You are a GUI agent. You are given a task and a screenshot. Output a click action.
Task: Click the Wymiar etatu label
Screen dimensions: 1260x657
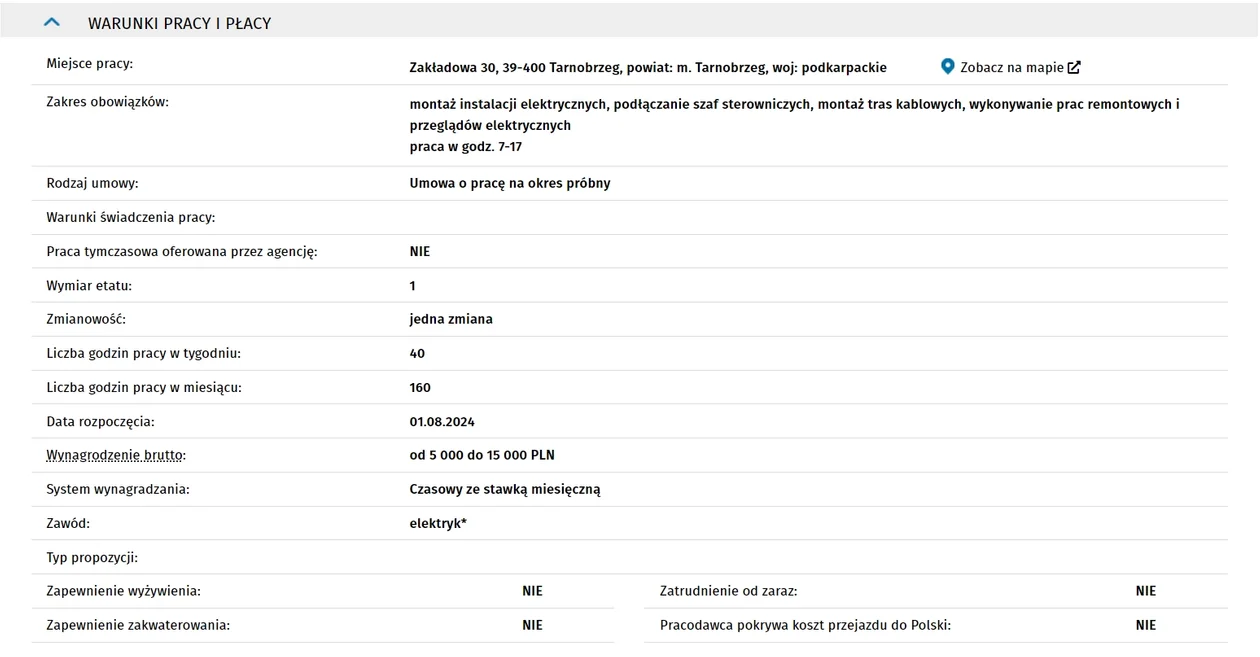pyautogui.click(x=89, y=286)
